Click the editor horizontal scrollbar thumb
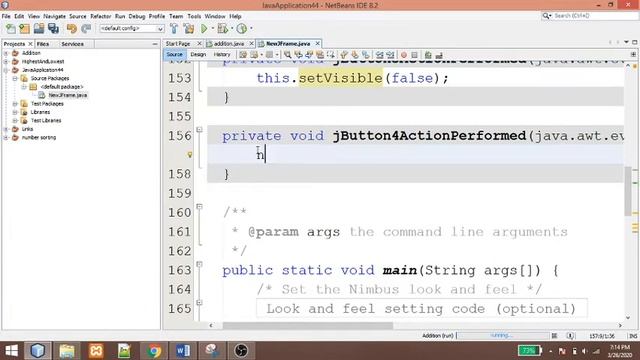The image size is (640, 360). point(307,325)
